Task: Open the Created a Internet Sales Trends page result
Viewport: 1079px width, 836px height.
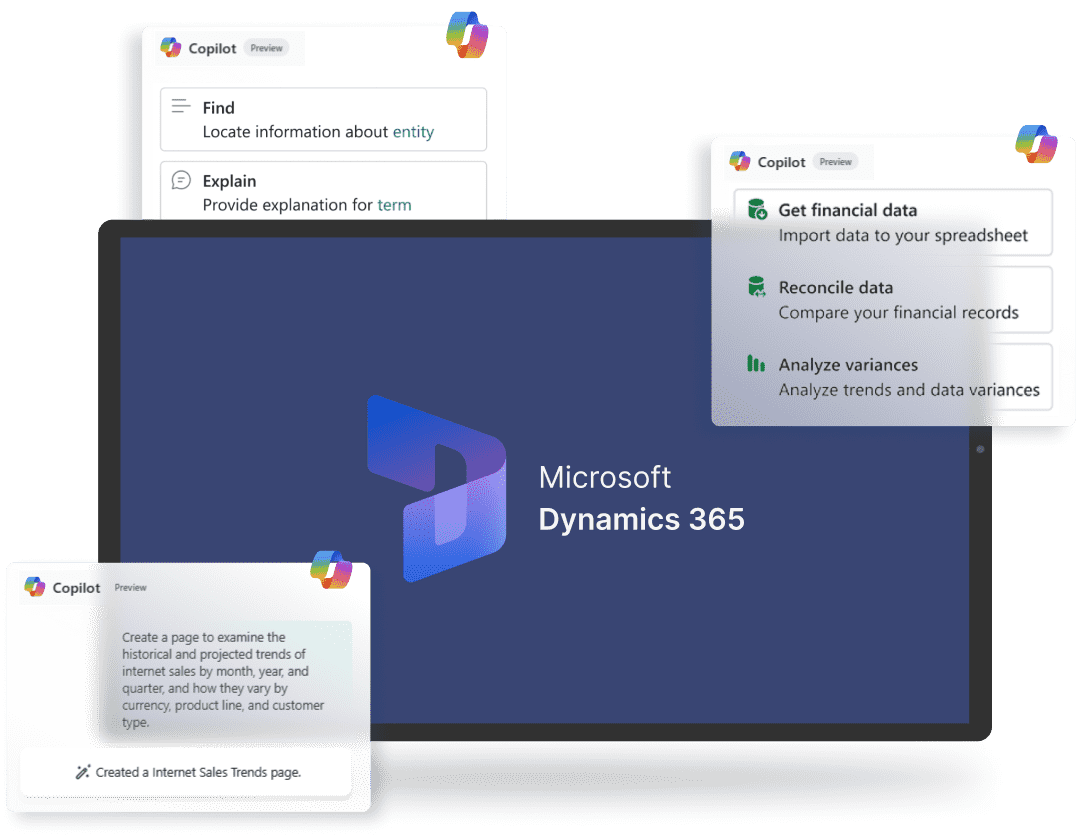Action: [186, 772]
